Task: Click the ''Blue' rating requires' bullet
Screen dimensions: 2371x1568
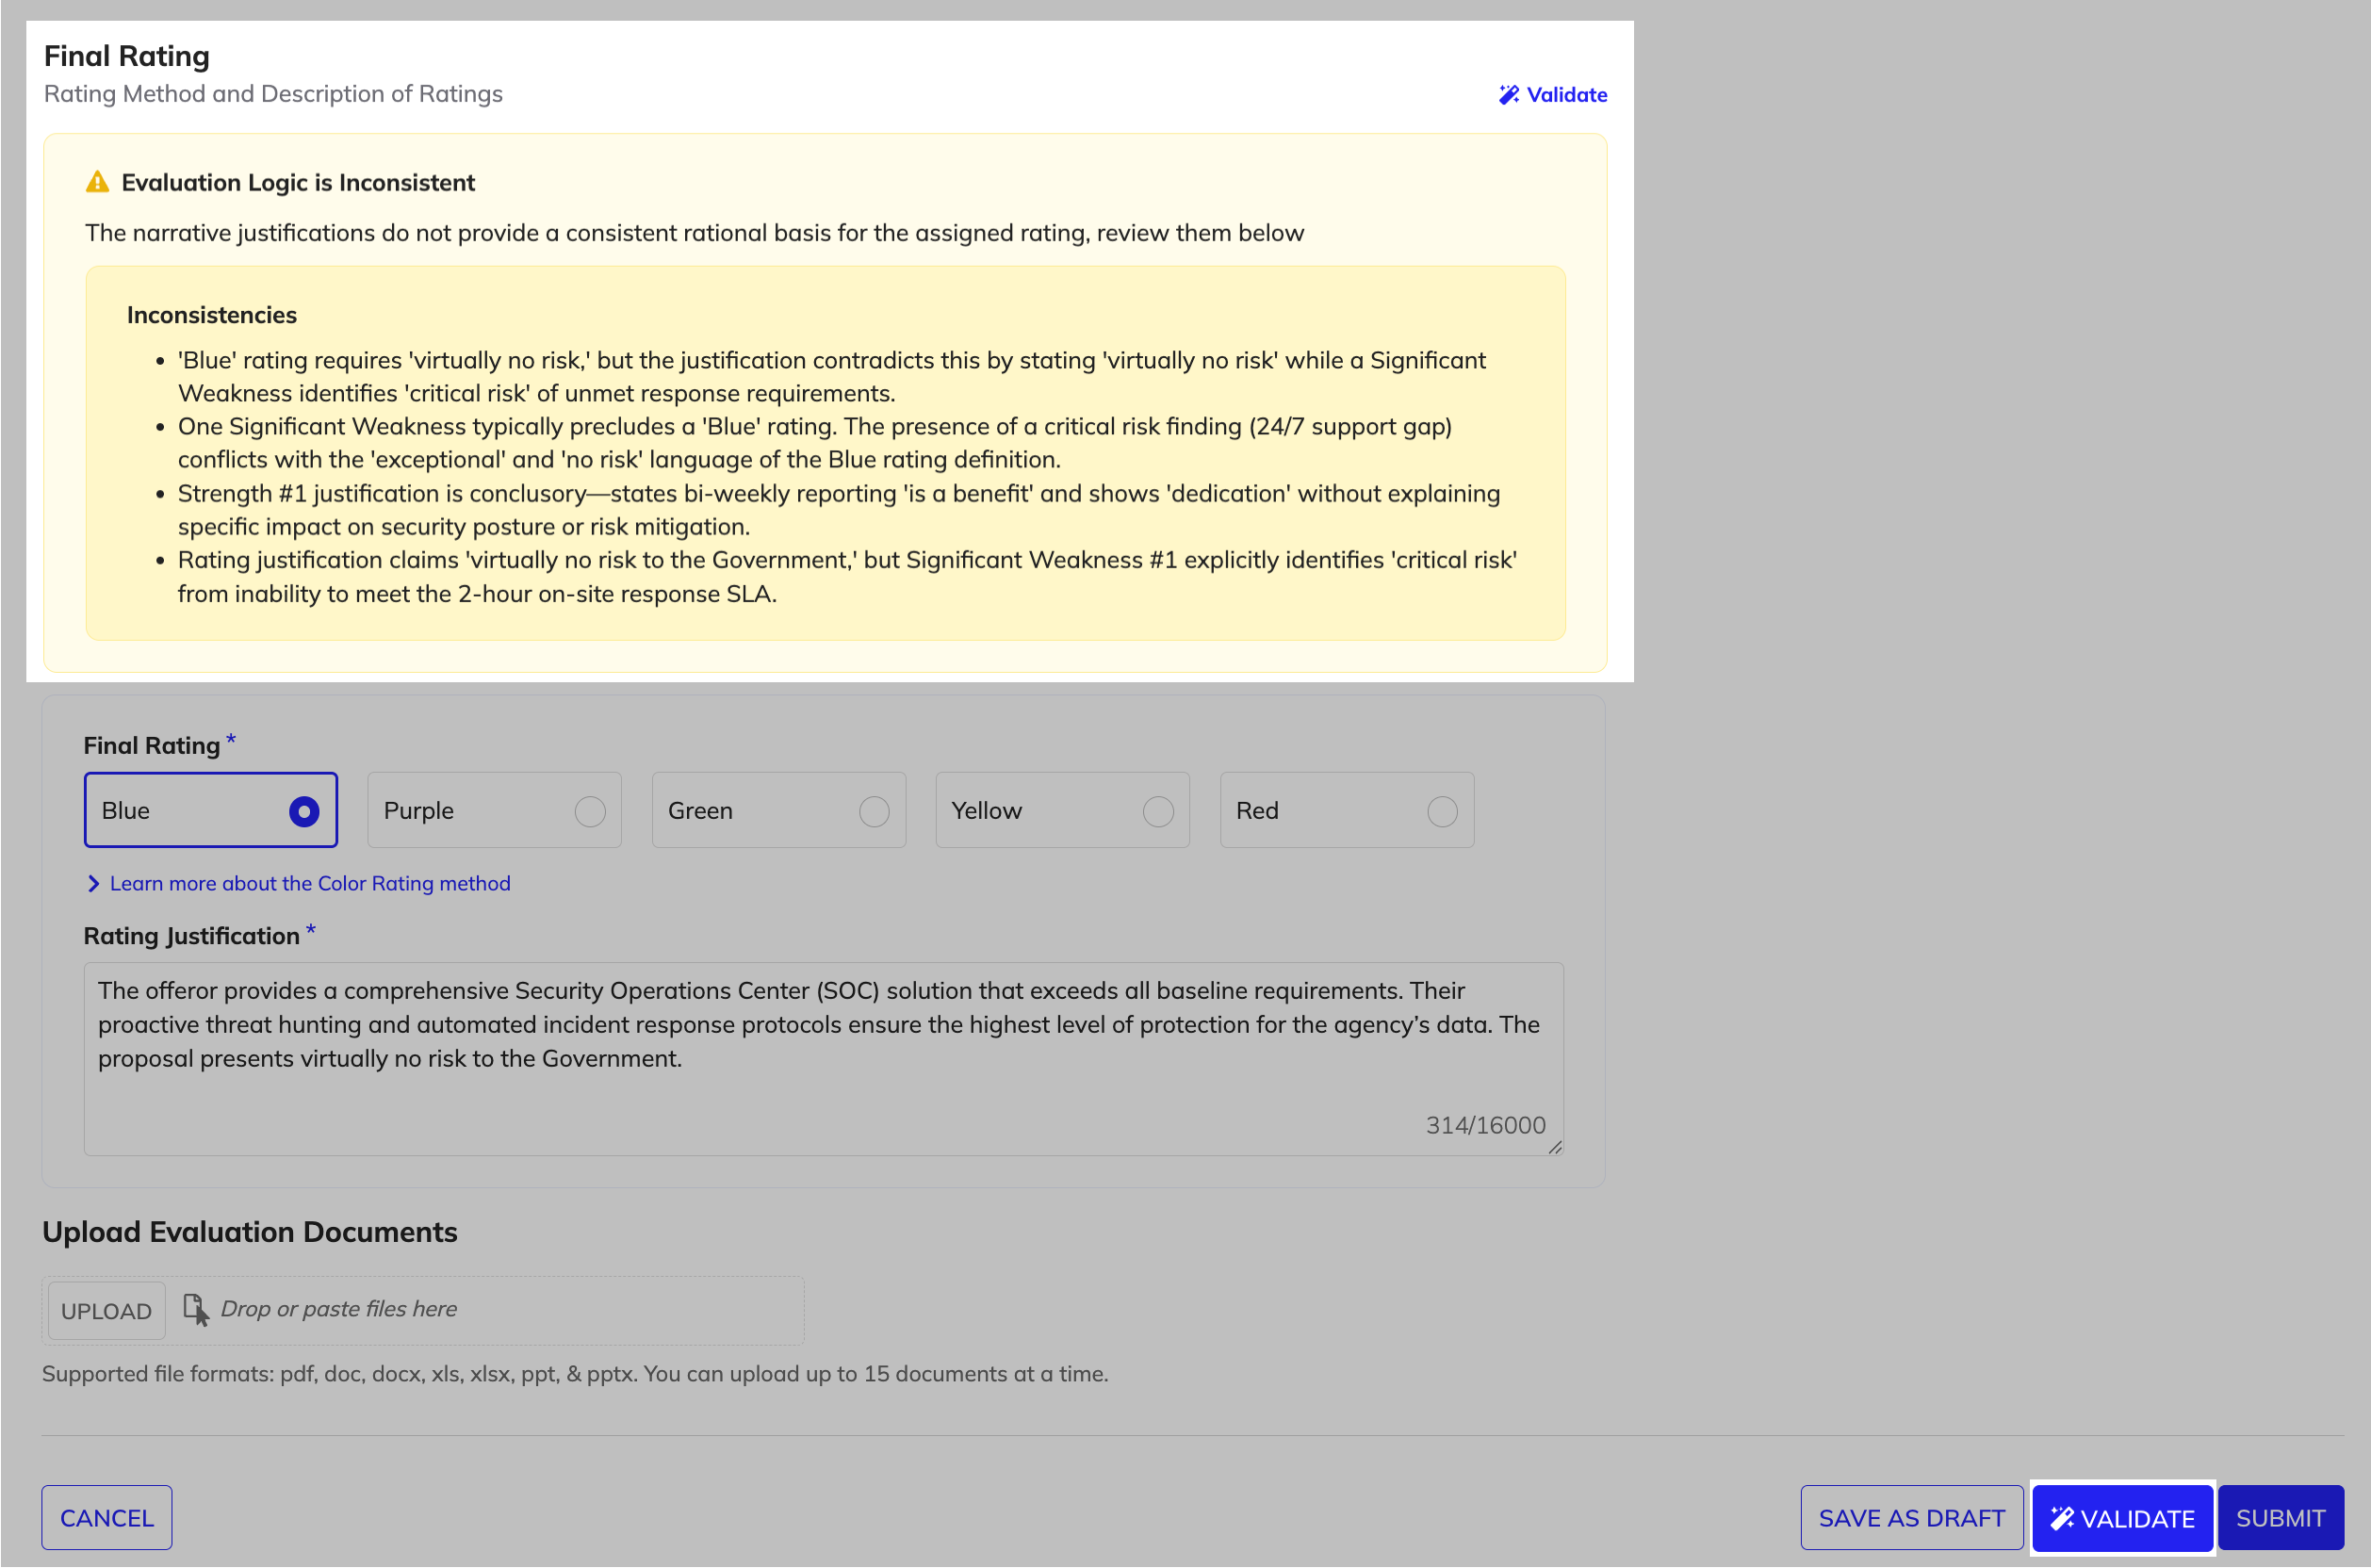Action: pos(832,377)
